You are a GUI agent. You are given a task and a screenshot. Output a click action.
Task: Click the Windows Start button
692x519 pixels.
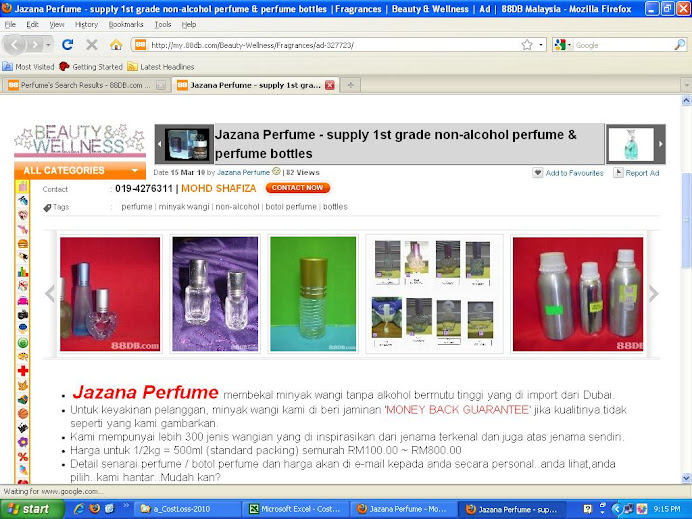32,509
